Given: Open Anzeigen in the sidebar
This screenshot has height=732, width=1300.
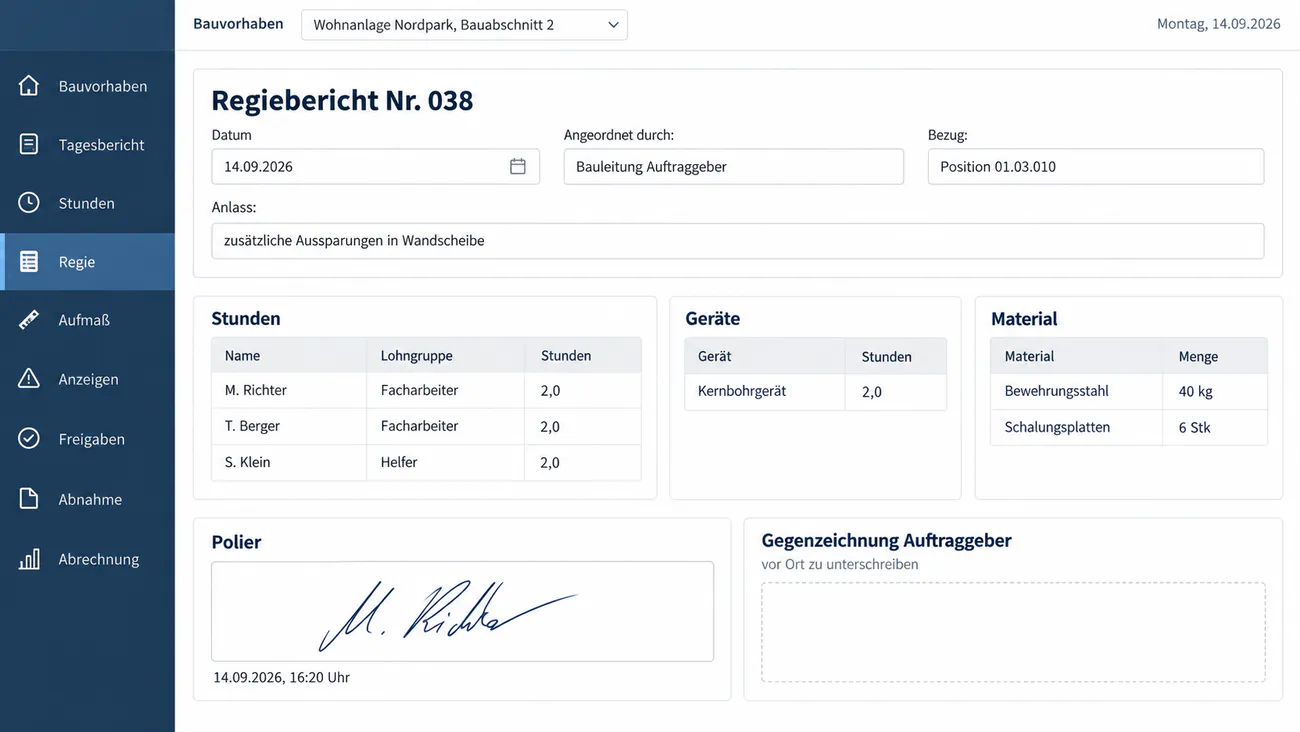Looking at the screenshot, I should pyautogui.click(x=87, y=379).
